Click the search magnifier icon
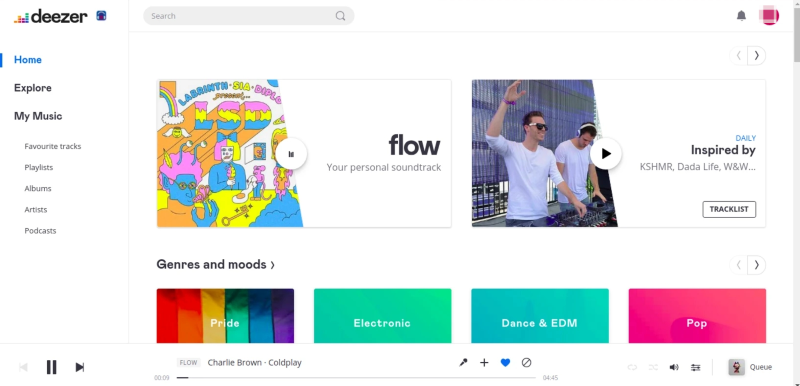This screenshot has height=386, width=800. click(x=340, y=16)
